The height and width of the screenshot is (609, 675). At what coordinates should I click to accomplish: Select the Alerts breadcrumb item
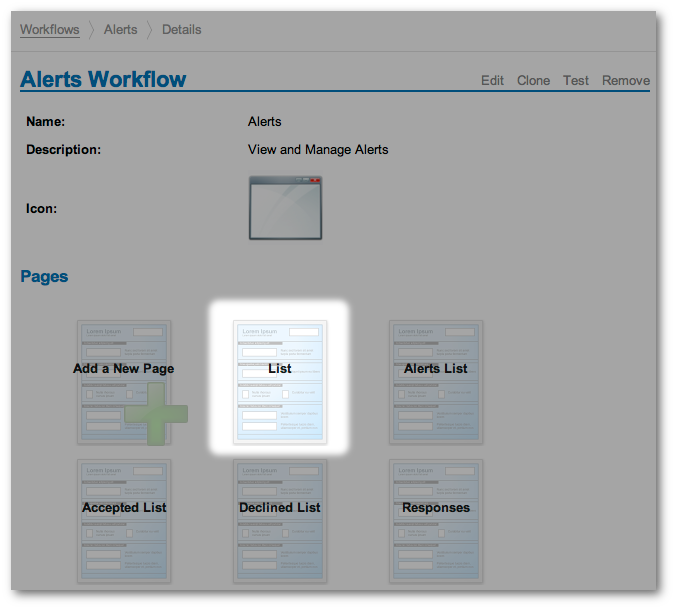(121, 30)
